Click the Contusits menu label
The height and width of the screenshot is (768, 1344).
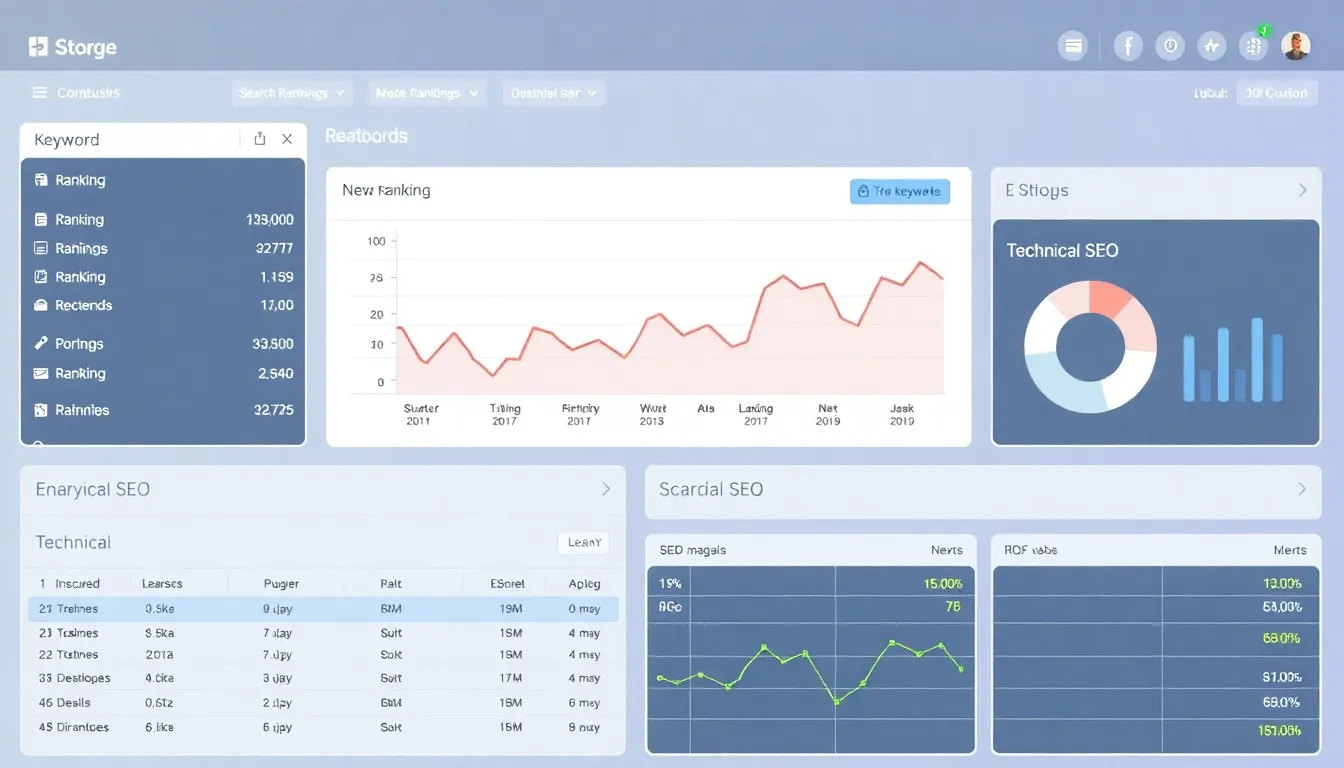pyautogui.click(x=88, y=93)
